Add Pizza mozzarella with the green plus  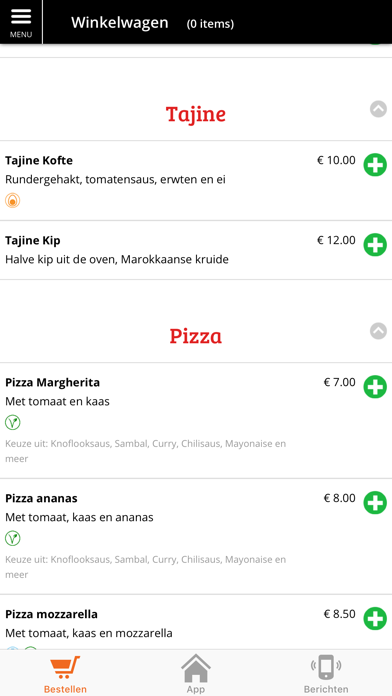tap(375, 618)
